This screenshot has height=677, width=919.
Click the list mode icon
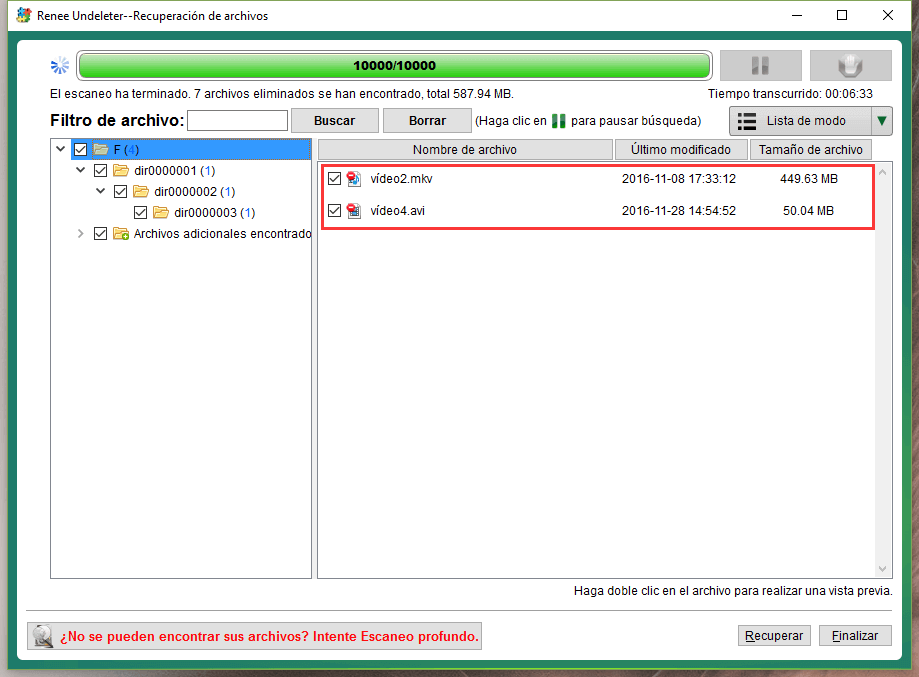click(x=747, y=121)
